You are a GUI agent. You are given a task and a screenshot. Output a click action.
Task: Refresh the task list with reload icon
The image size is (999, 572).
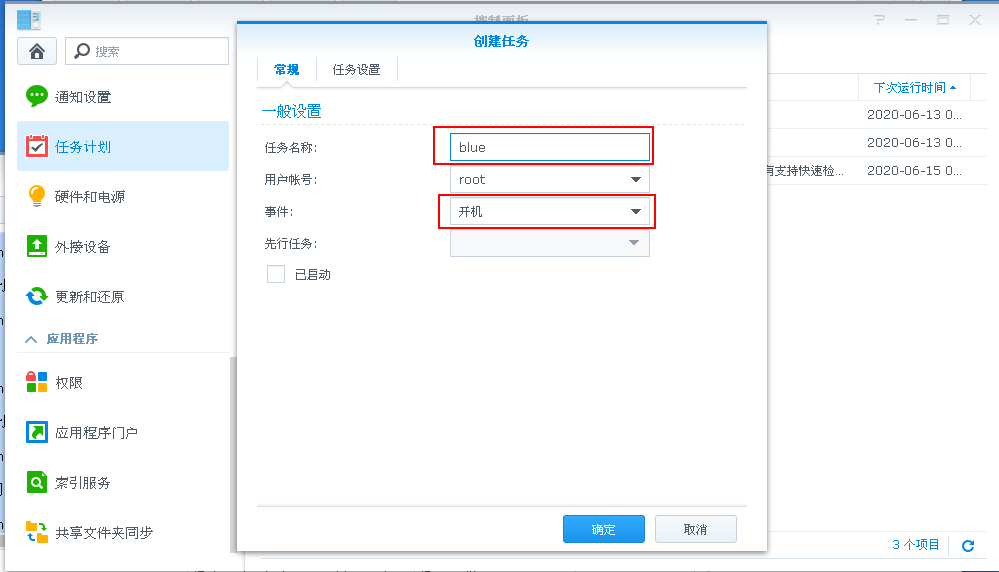pyautogui.click(x=968, y=545)
